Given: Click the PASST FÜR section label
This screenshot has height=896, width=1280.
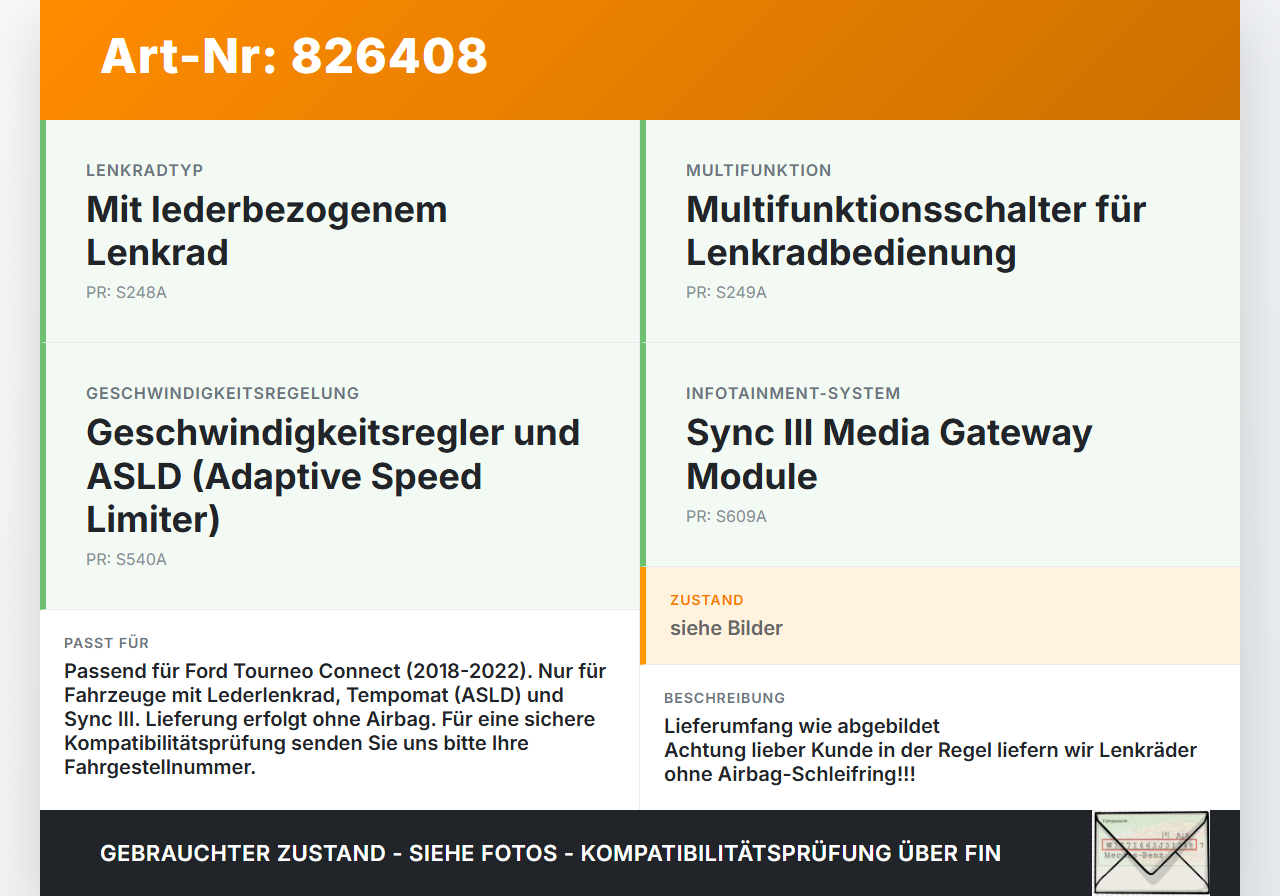Looking at the screenshot, I should pyautogui.click(x=106, y=643).
